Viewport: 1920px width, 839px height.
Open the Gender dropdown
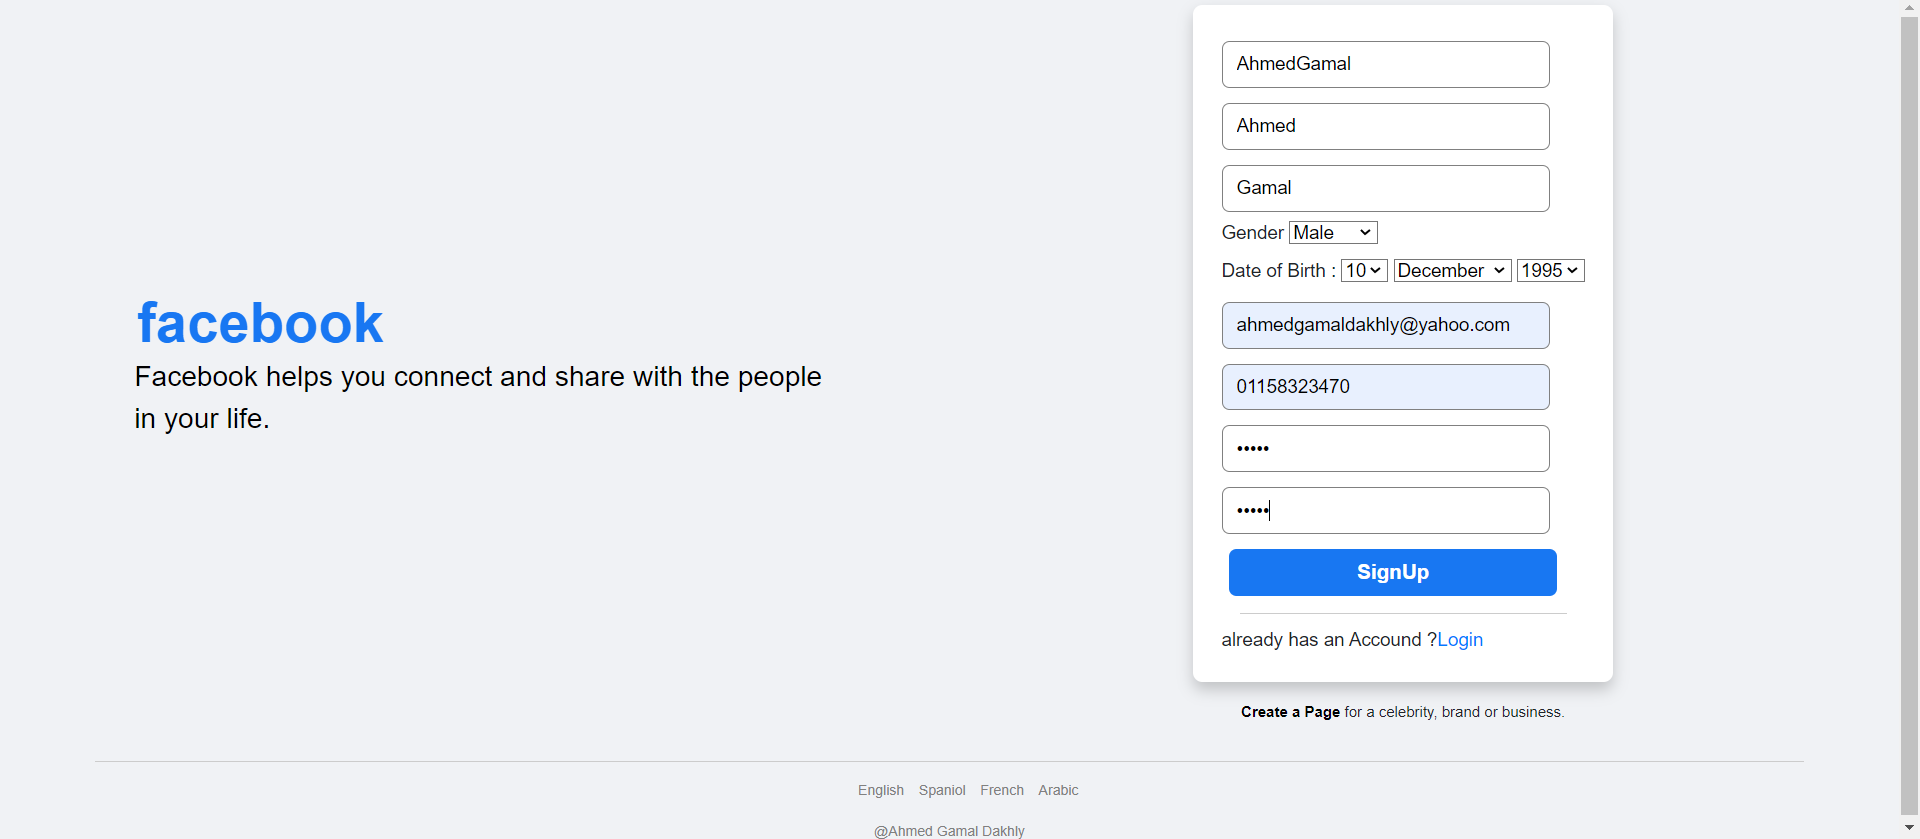pos(1332,232)
